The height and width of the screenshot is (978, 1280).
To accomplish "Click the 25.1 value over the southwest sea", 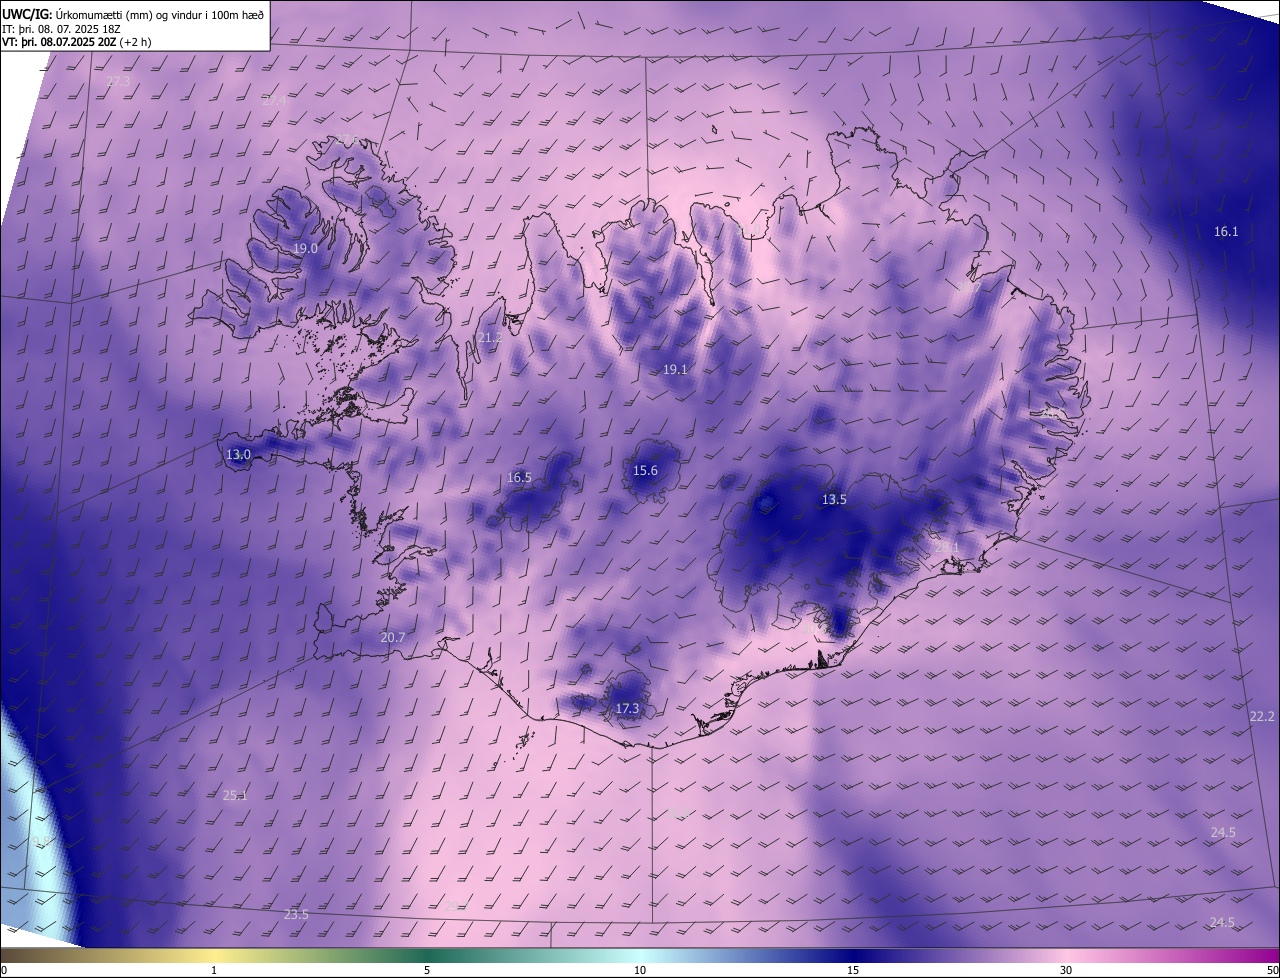I will [x=235, y=795].
